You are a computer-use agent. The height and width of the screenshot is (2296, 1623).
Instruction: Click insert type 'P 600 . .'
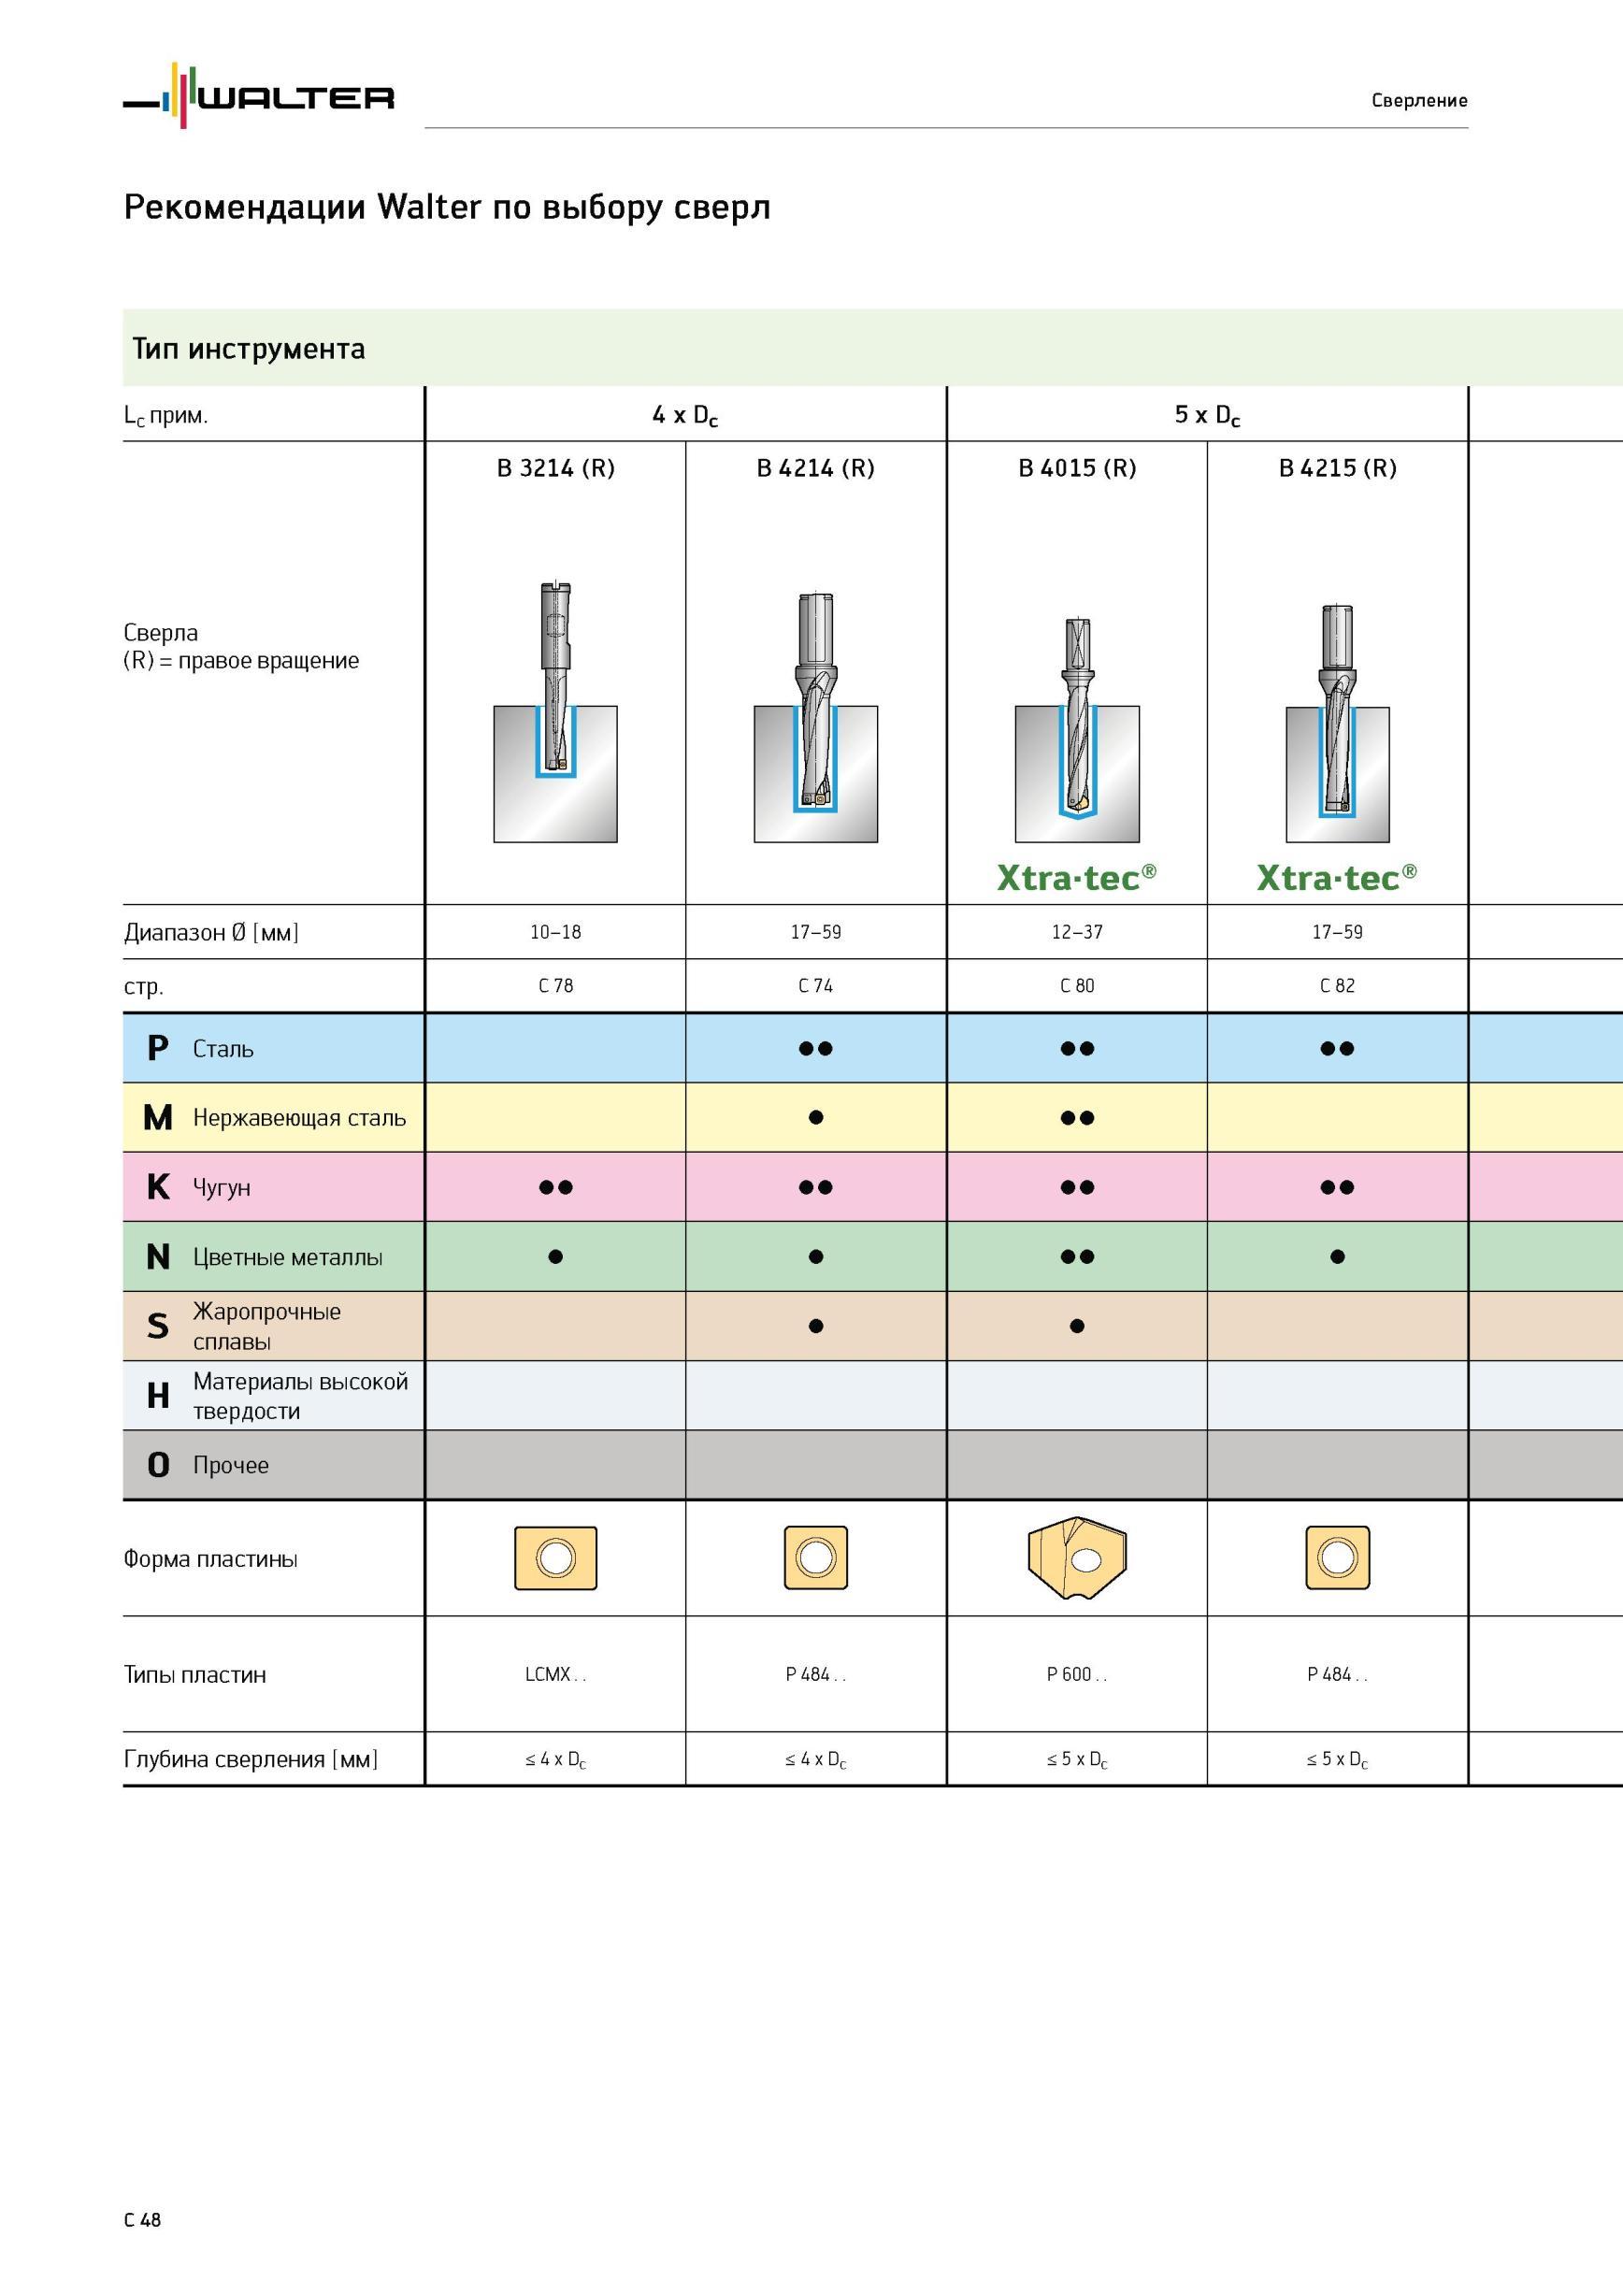1077,1674
